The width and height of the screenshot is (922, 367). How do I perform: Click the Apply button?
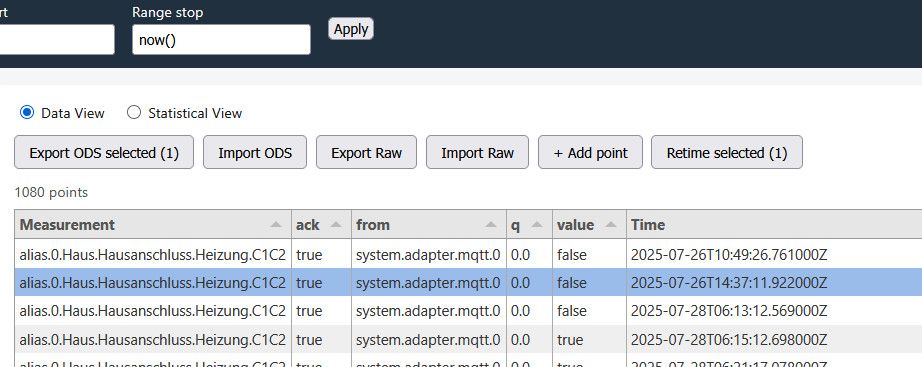coord(350,29)
